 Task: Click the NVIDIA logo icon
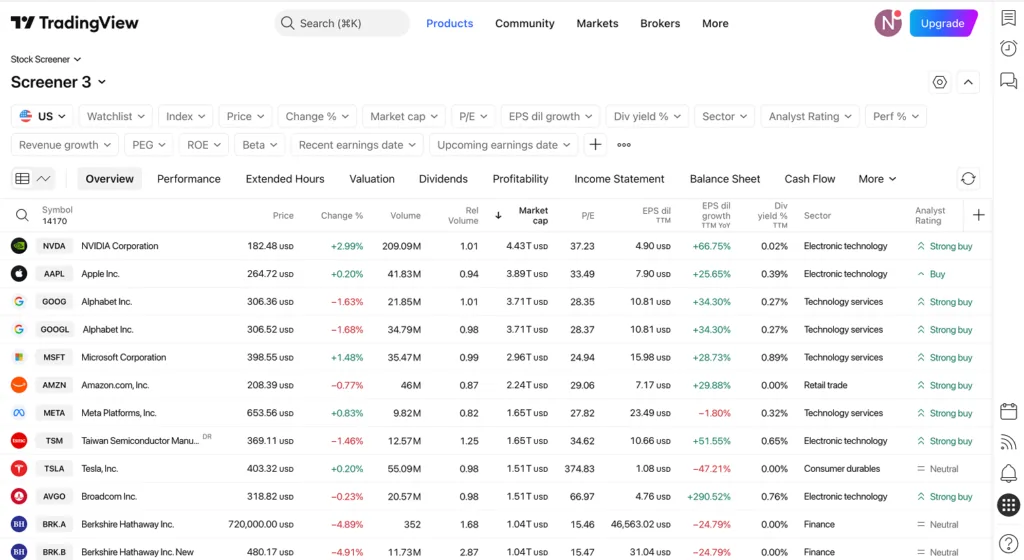19,246
